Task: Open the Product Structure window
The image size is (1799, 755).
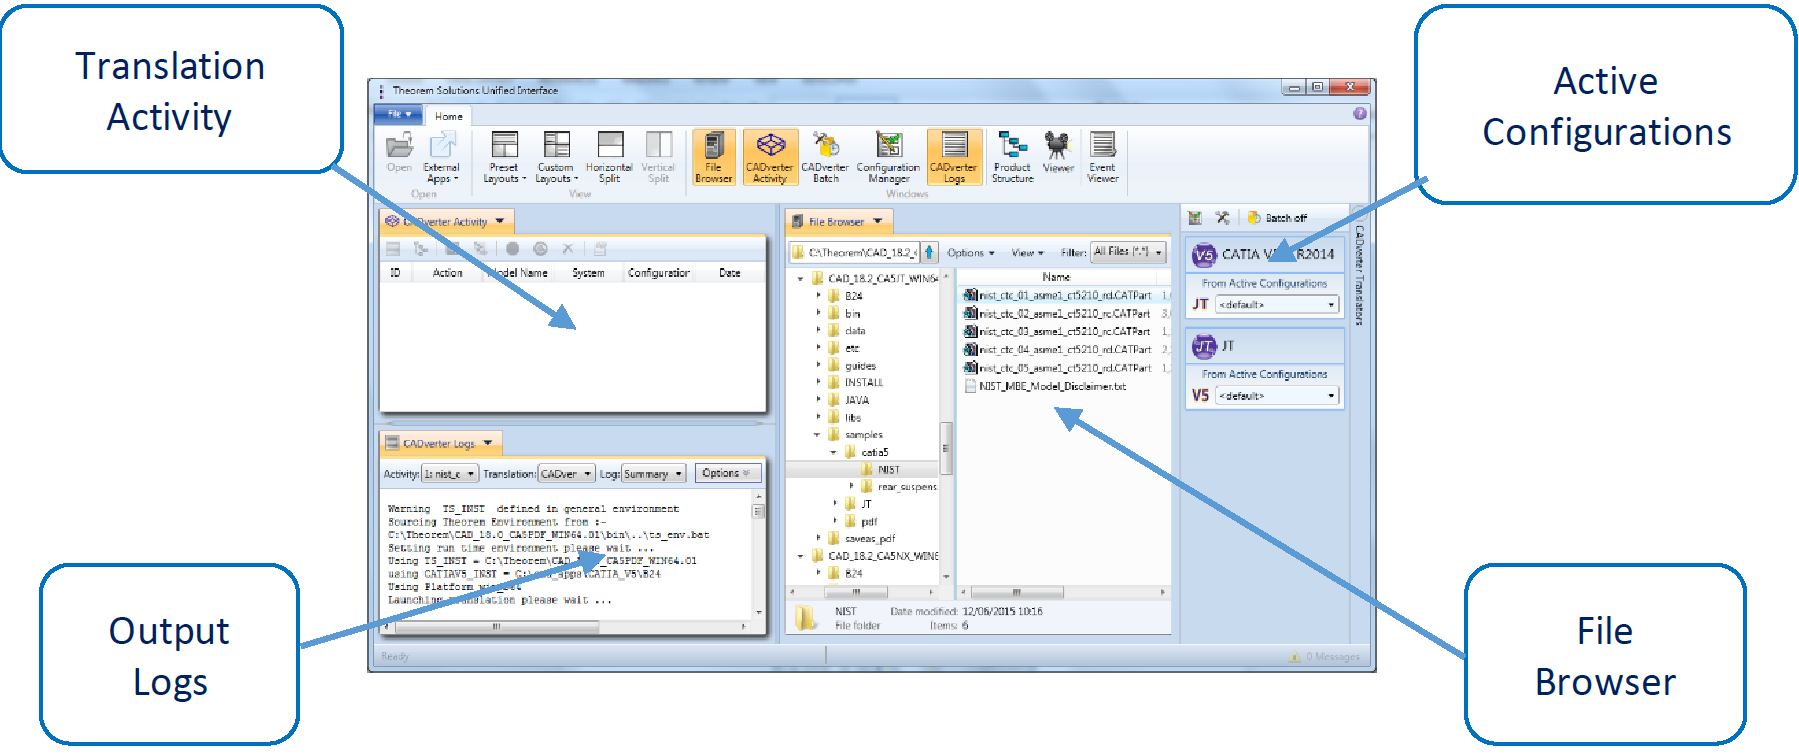Action: point(1012,157)
